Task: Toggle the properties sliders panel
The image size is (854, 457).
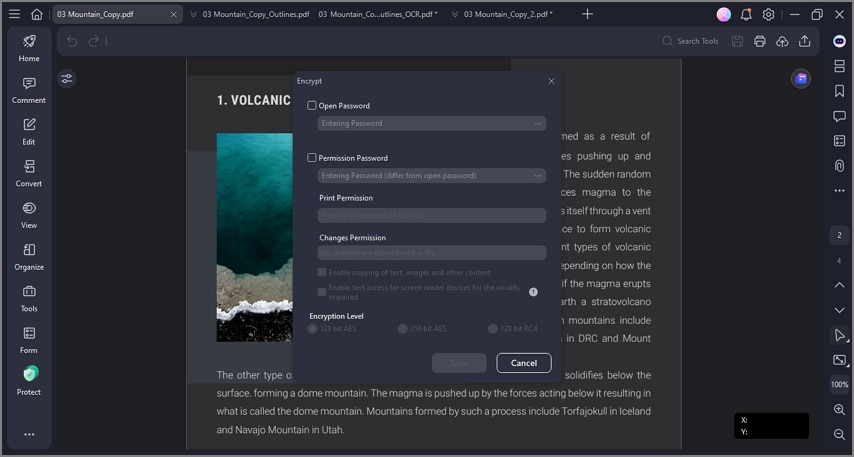Action: click(66, 79)
